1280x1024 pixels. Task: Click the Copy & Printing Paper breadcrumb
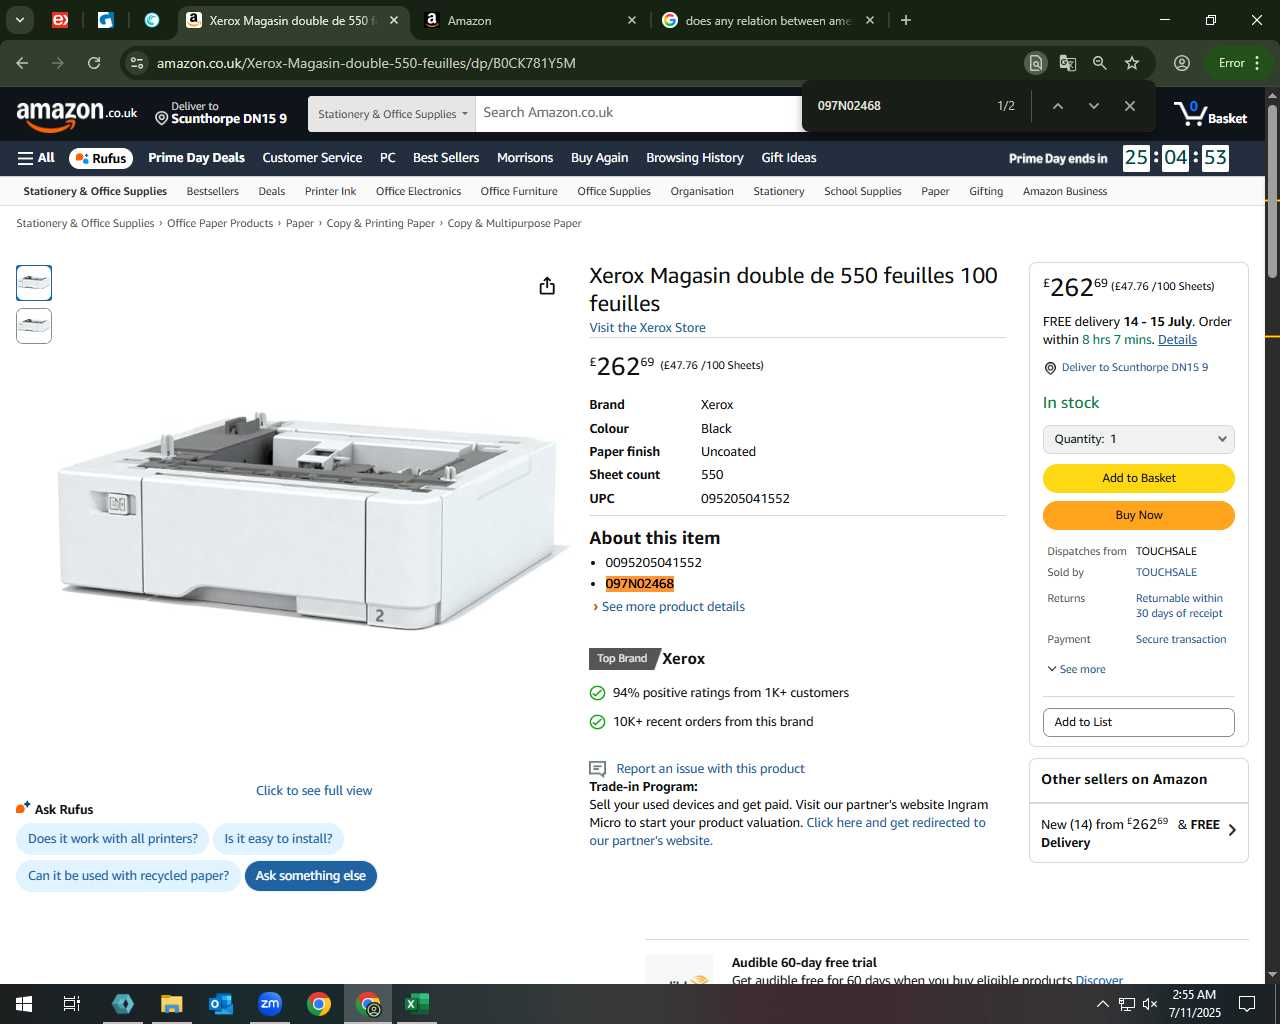pyautogui.click(x=380, y=224)
